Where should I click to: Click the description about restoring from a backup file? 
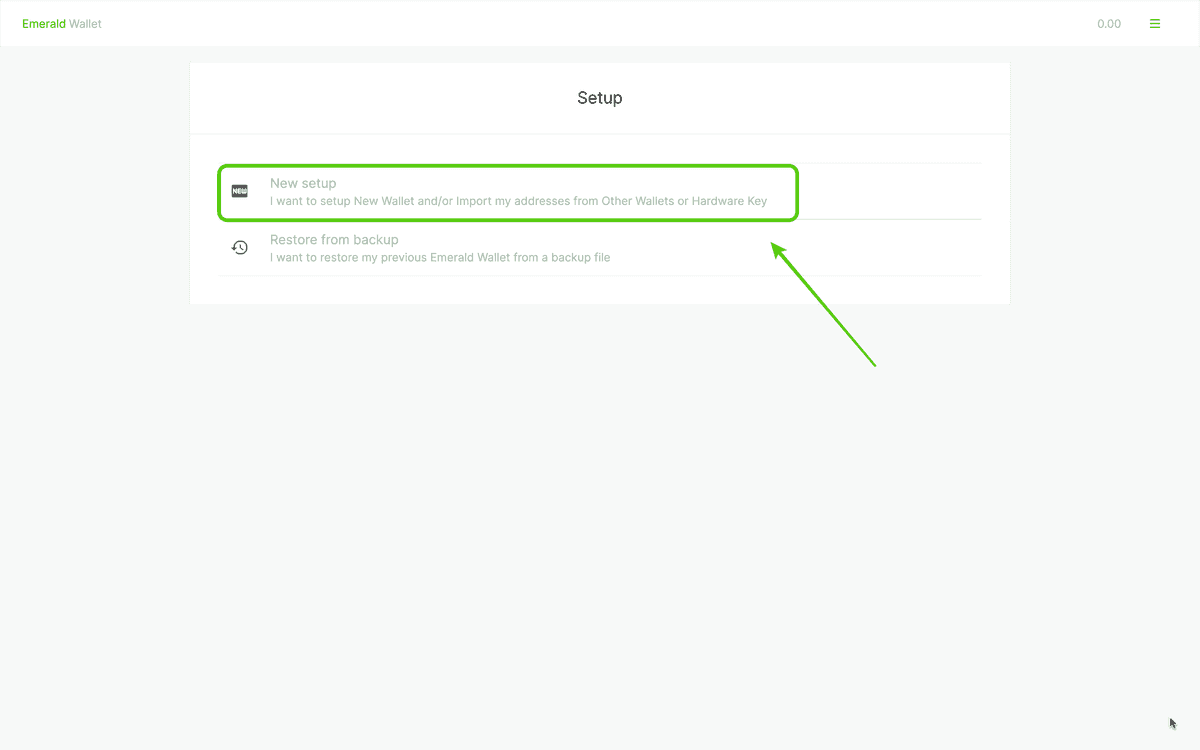coord(440,257)
